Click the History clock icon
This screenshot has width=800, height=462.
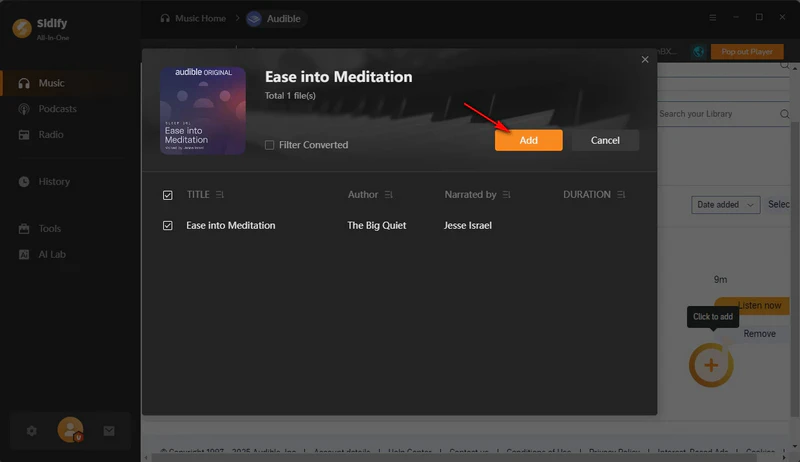(x=24, y=182)
